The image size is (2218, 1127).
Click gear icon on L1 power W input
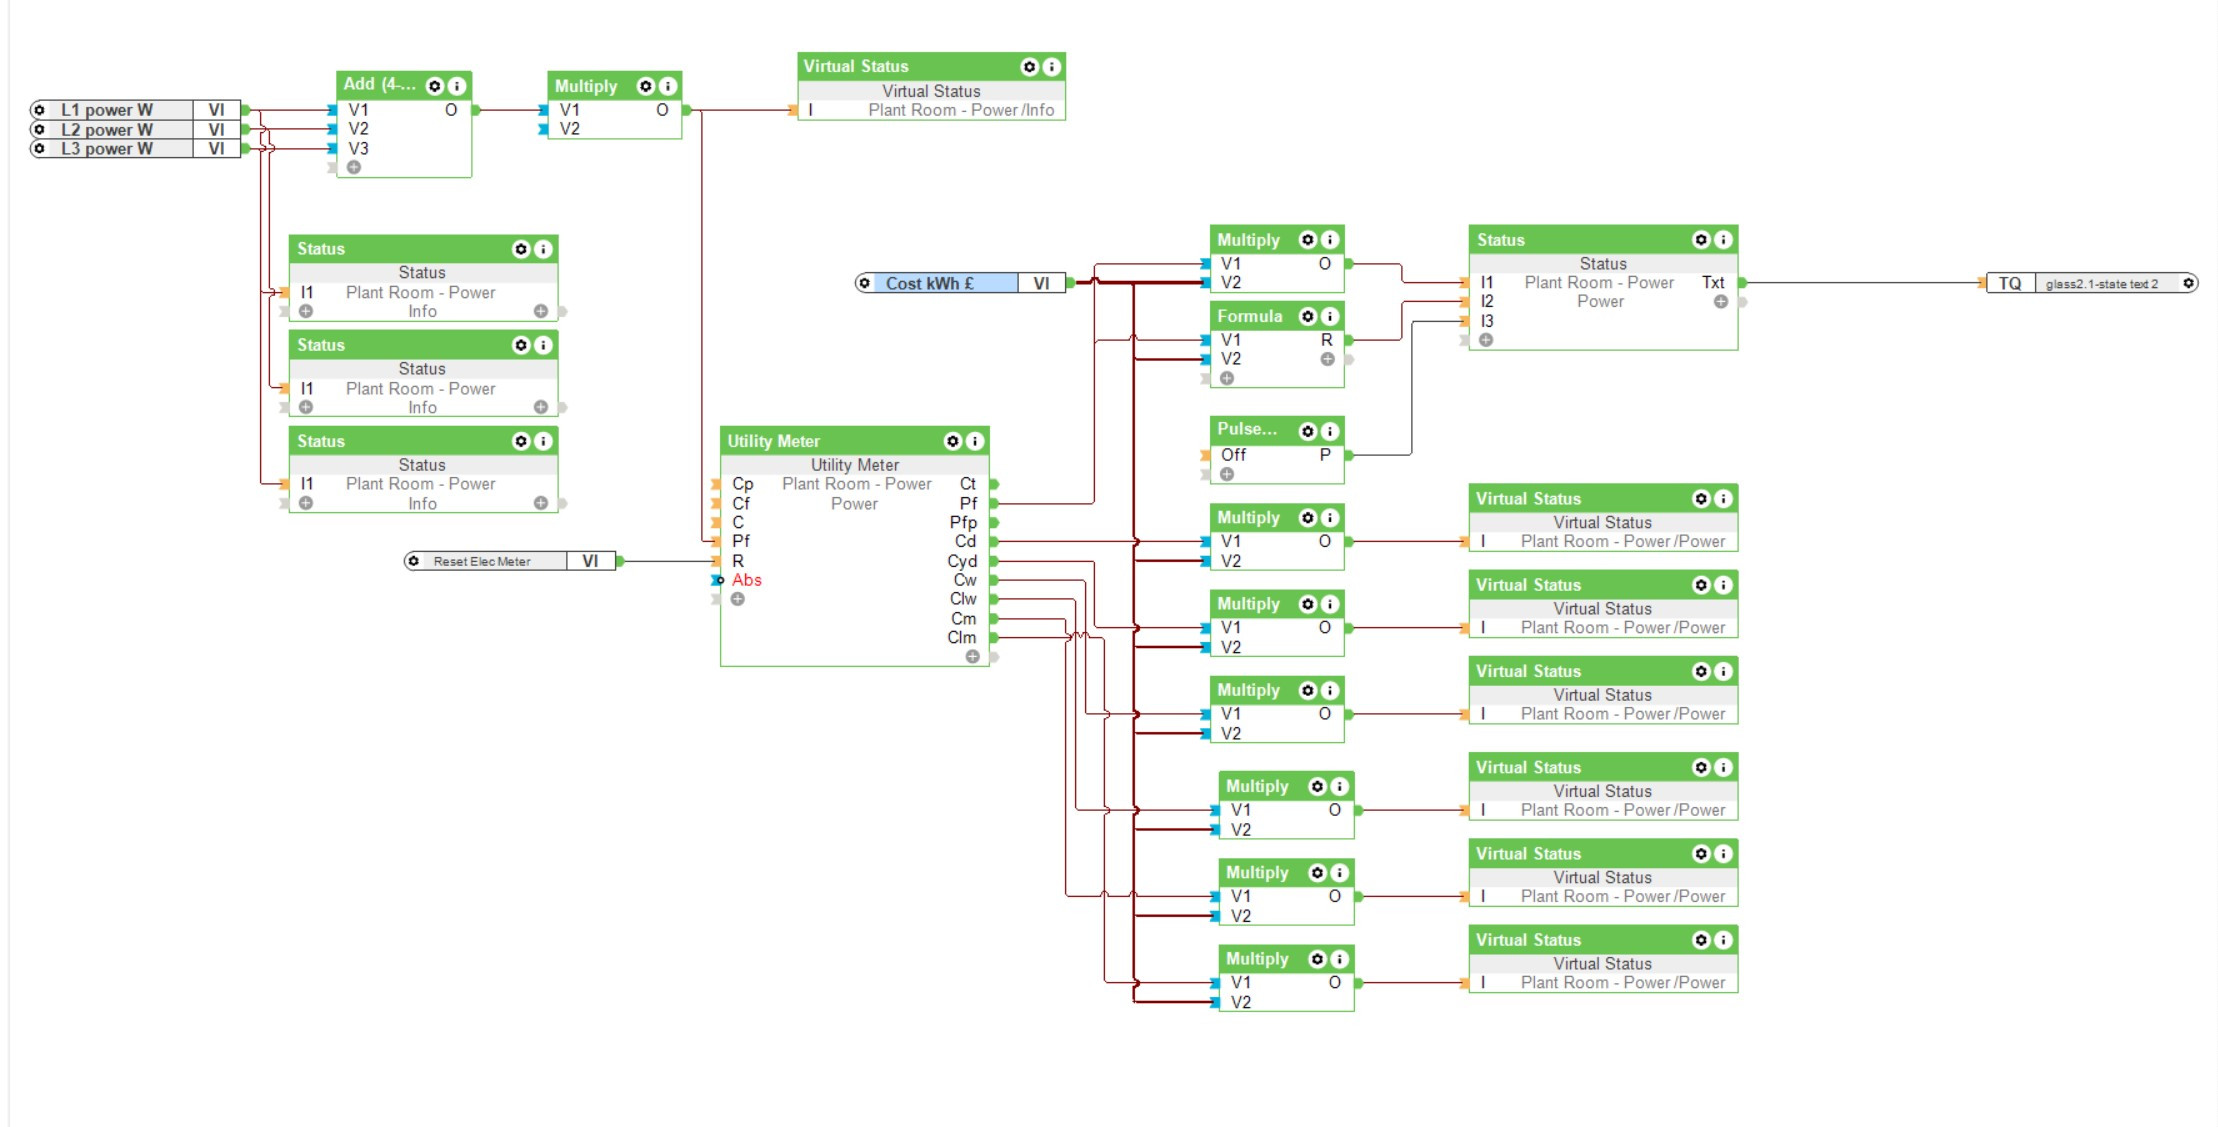tap(40, 110)
